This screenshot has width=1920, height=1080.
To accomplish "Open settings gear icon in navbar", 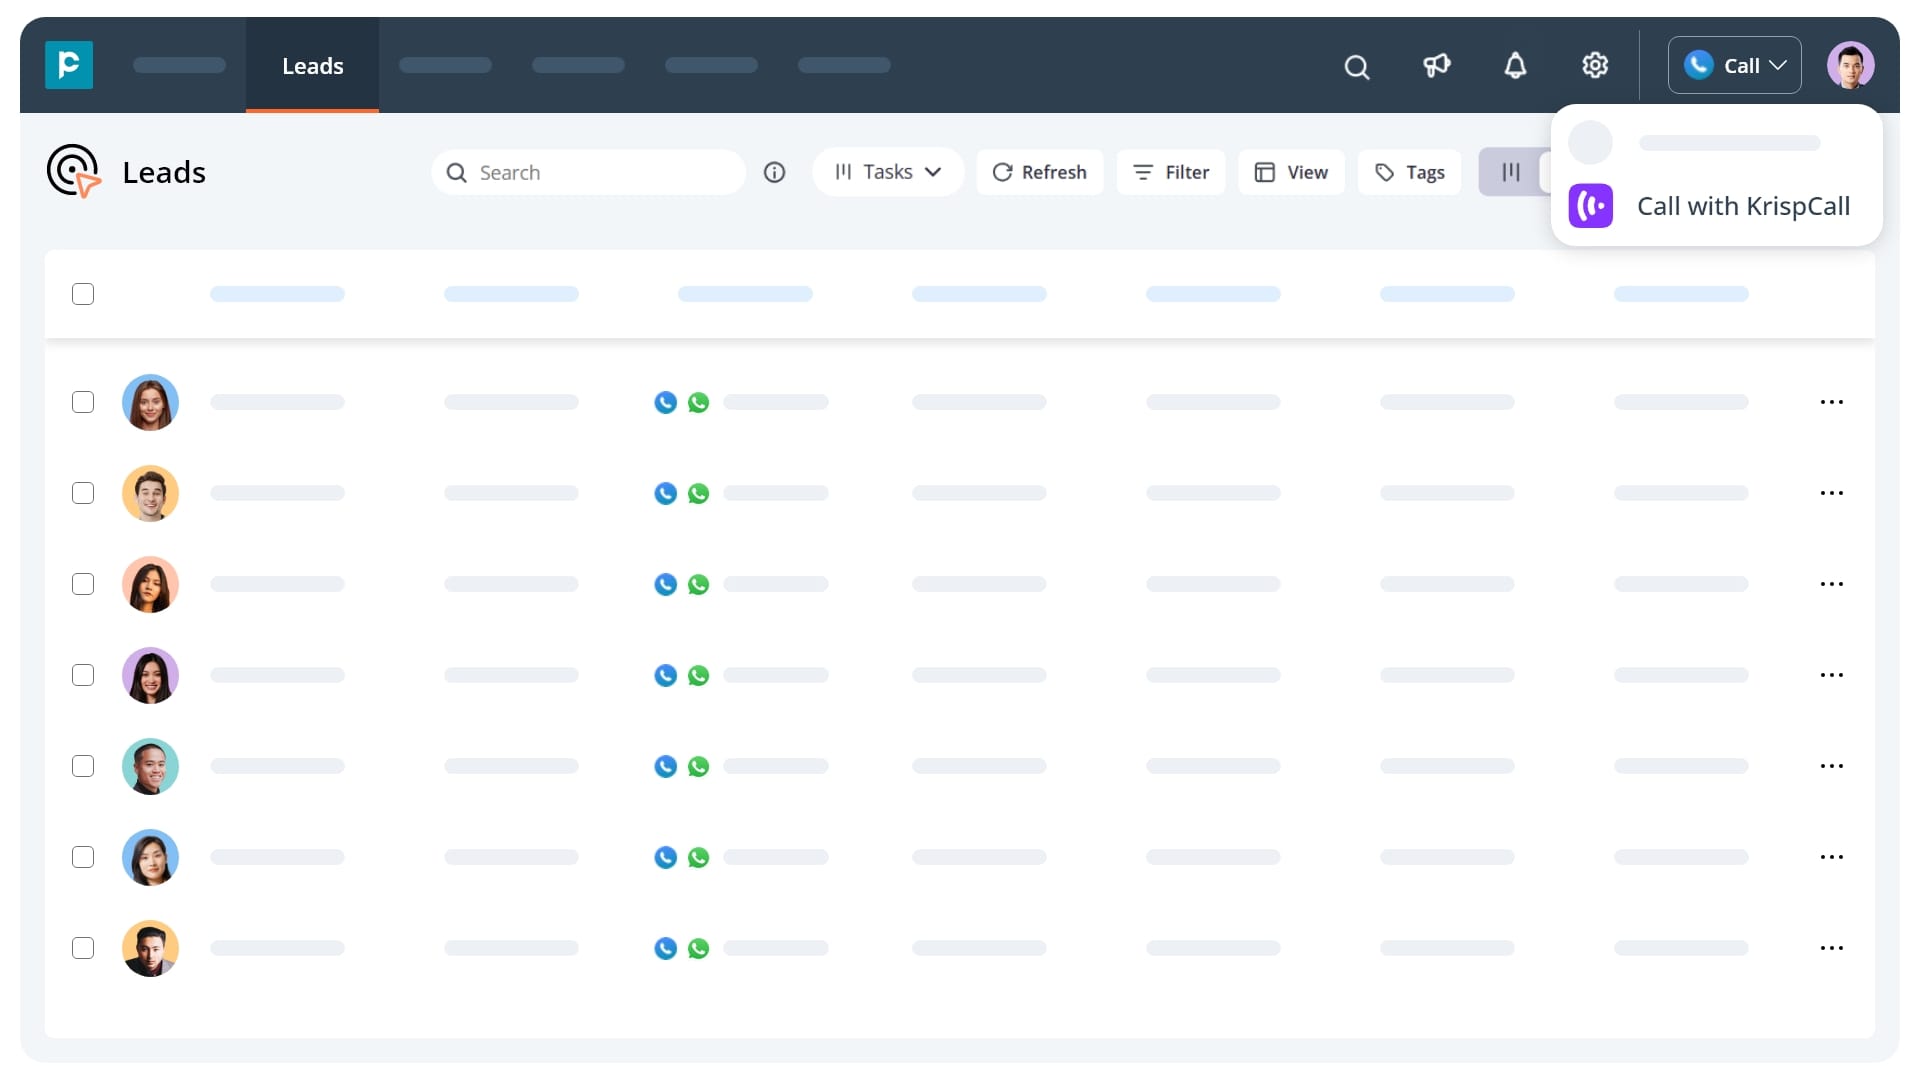I will pyautogui.click(x=1594, y=66).
